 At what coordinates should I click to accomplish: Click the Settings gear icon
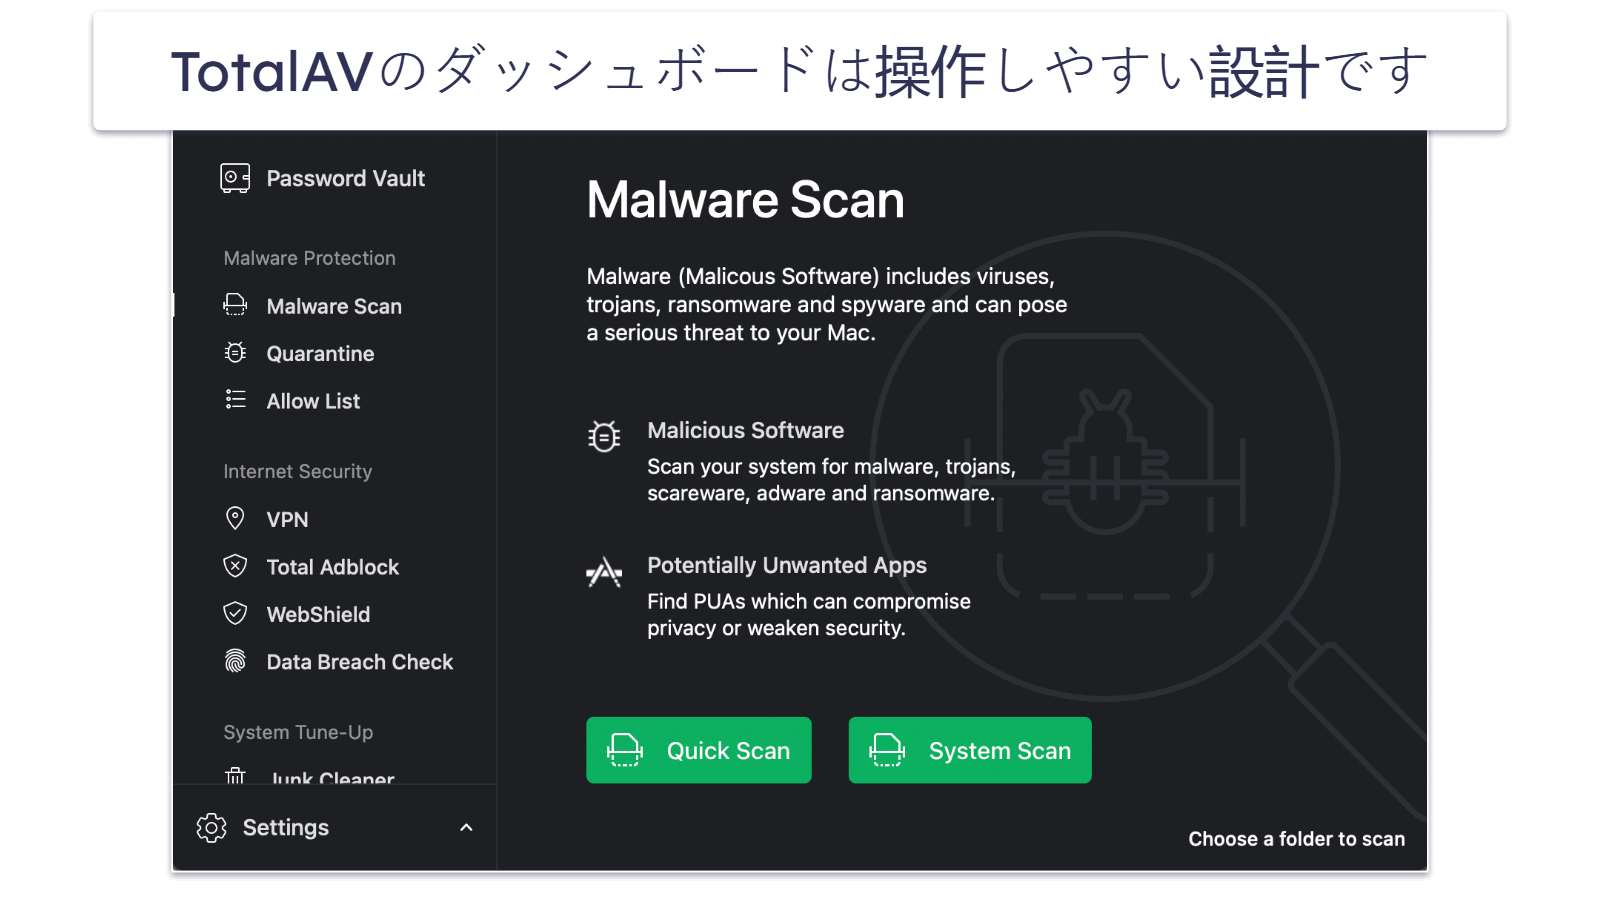point(211,828)
